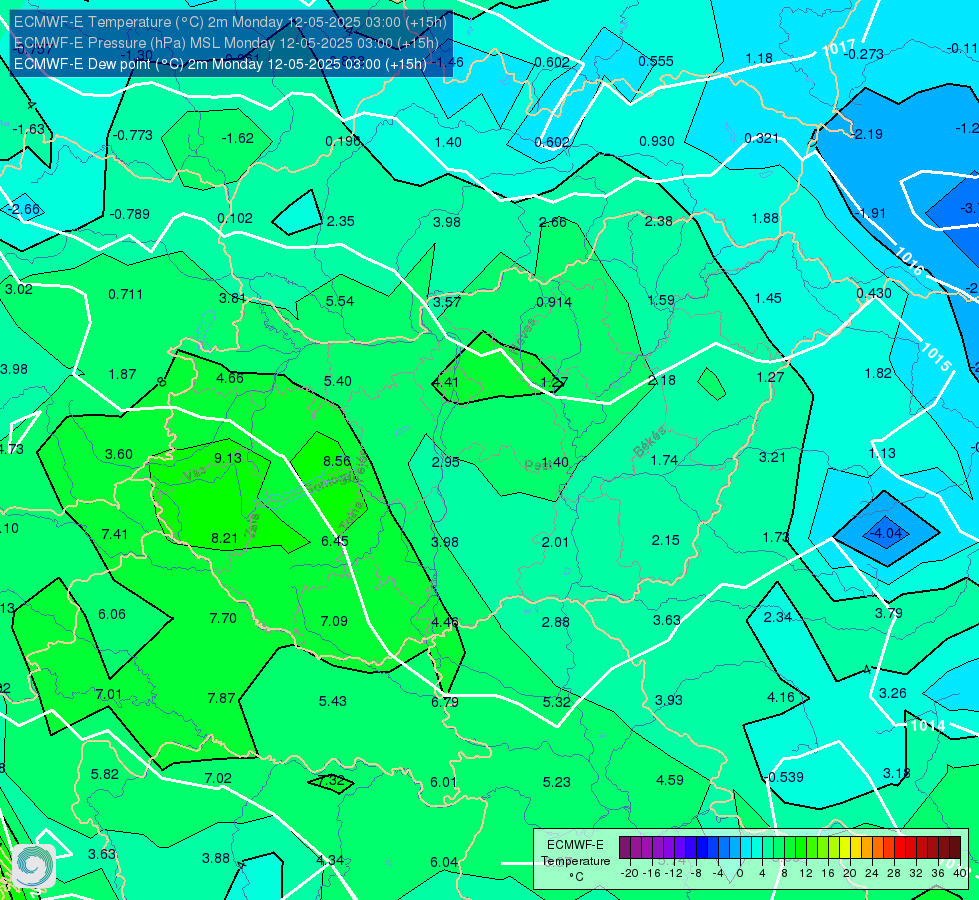The height and width of the screenshot is (900, 979).
Task: Click the 1014 isobar label
Action: point(928,726)
